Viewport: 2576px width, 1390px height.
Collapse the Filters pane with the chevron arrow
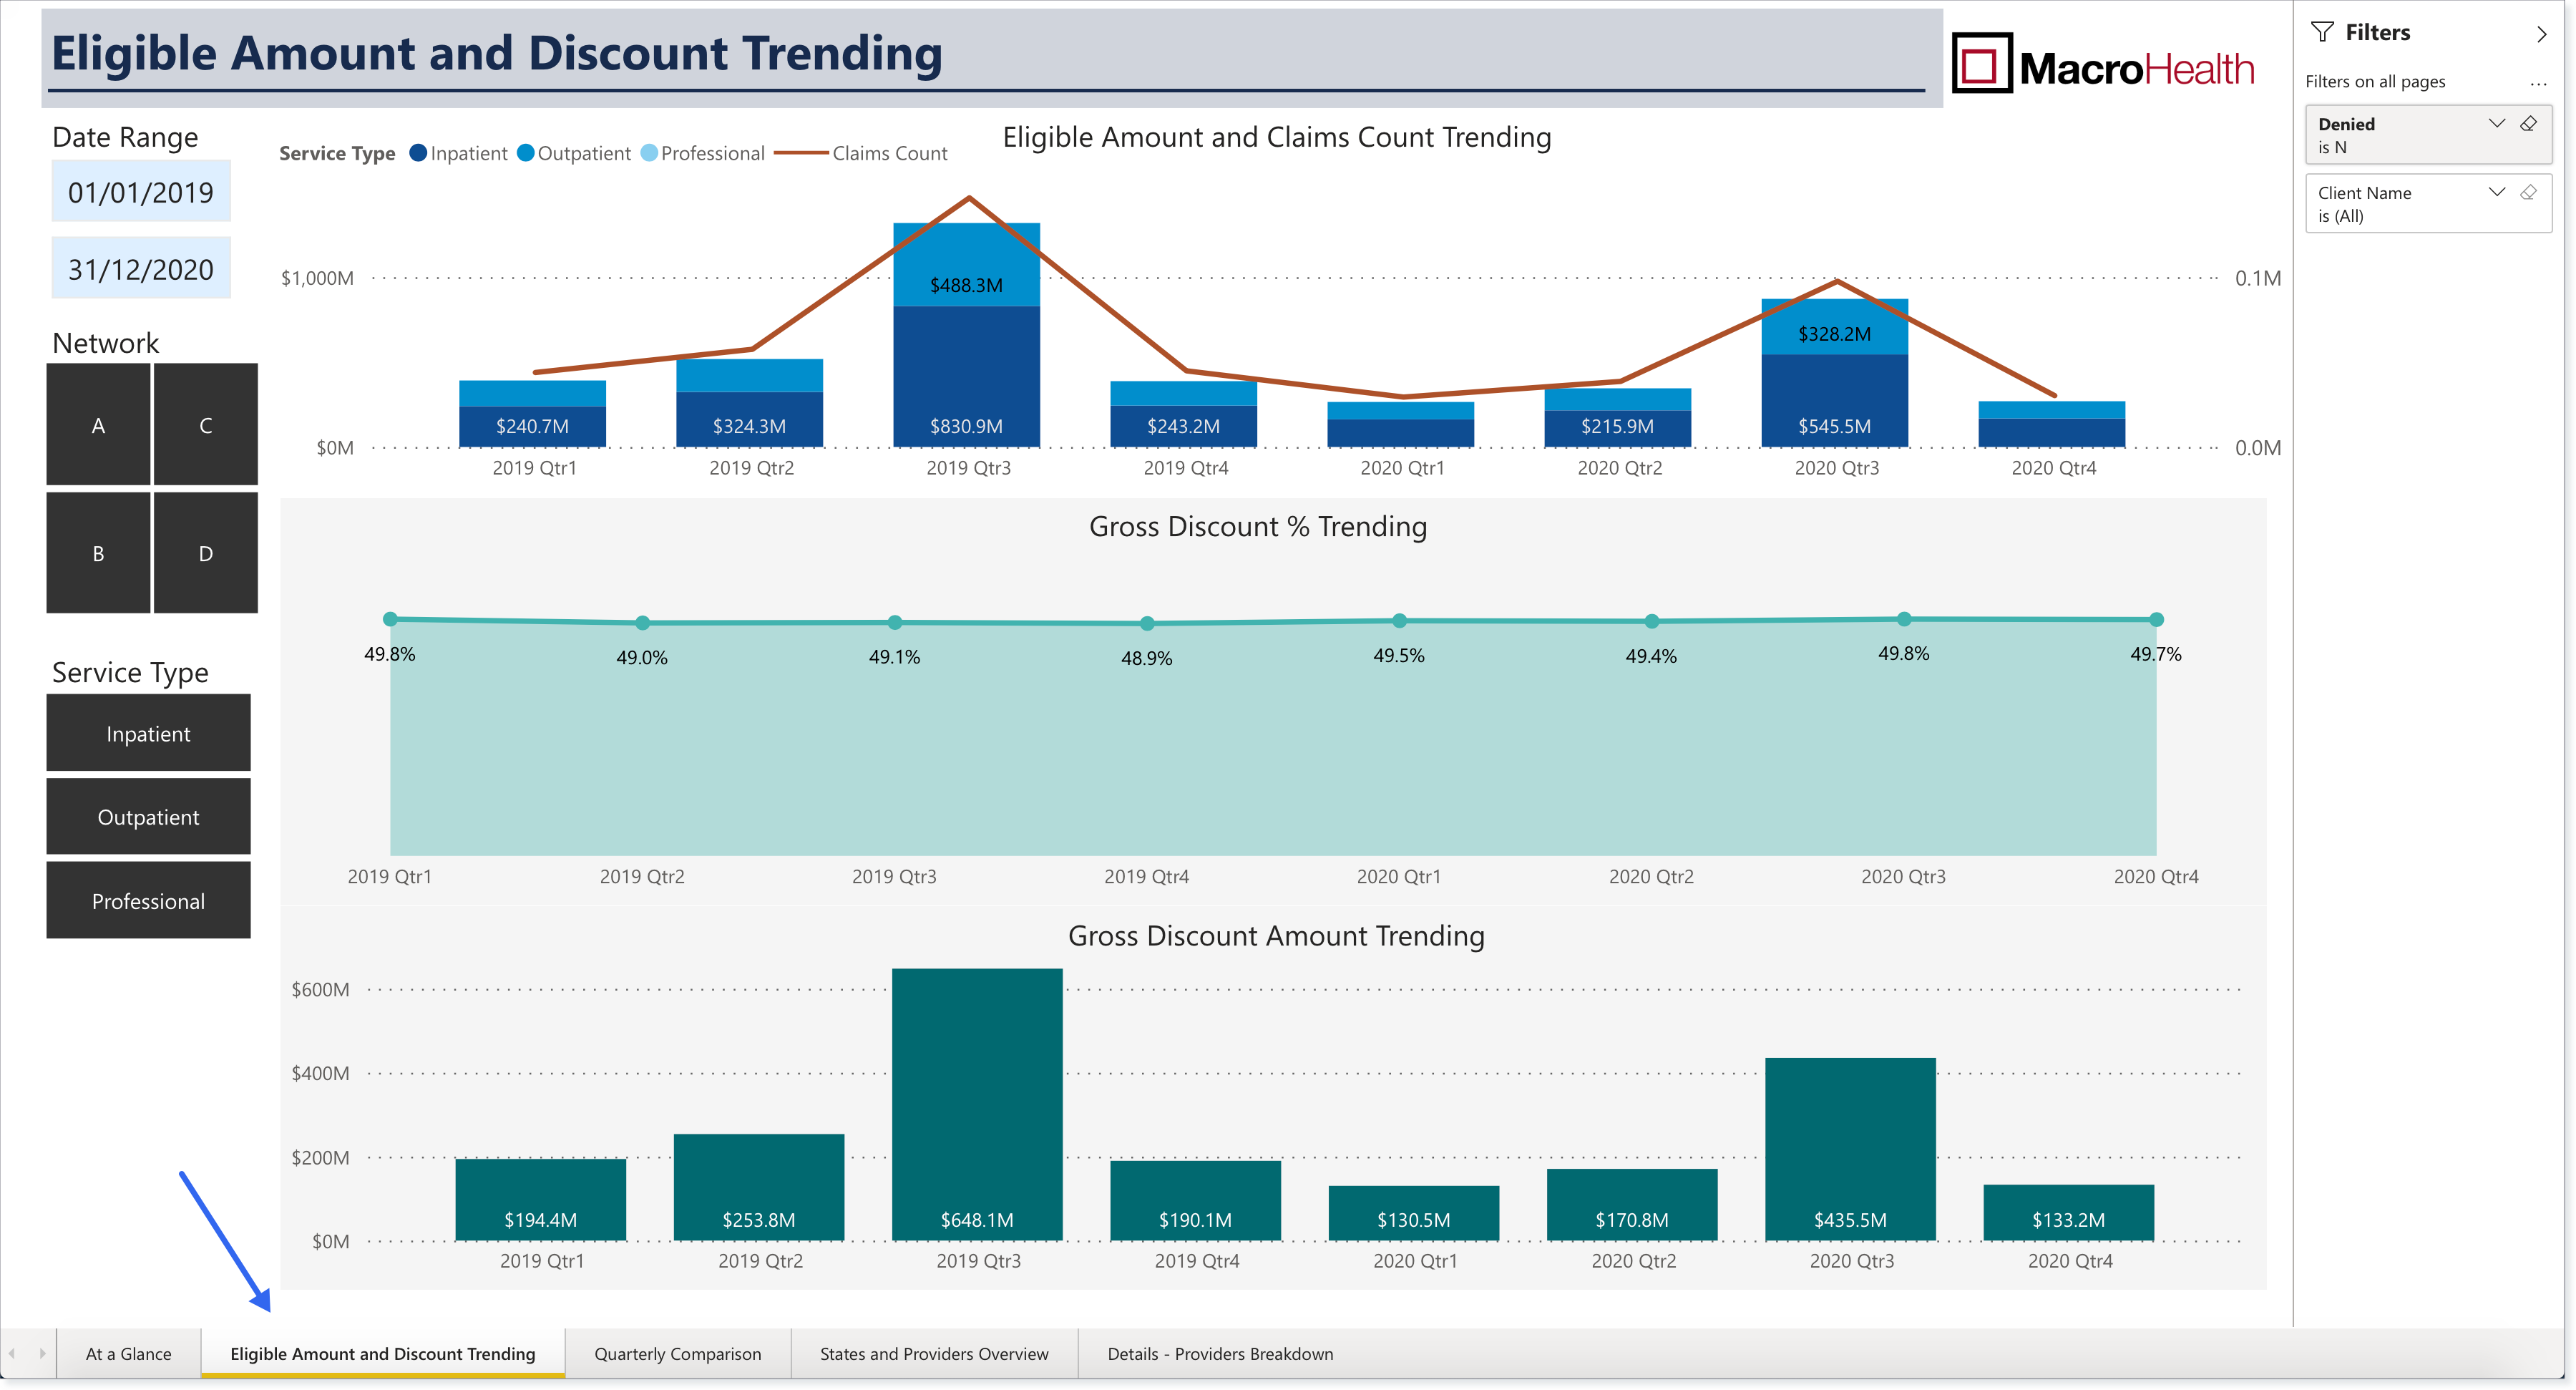2541,34
